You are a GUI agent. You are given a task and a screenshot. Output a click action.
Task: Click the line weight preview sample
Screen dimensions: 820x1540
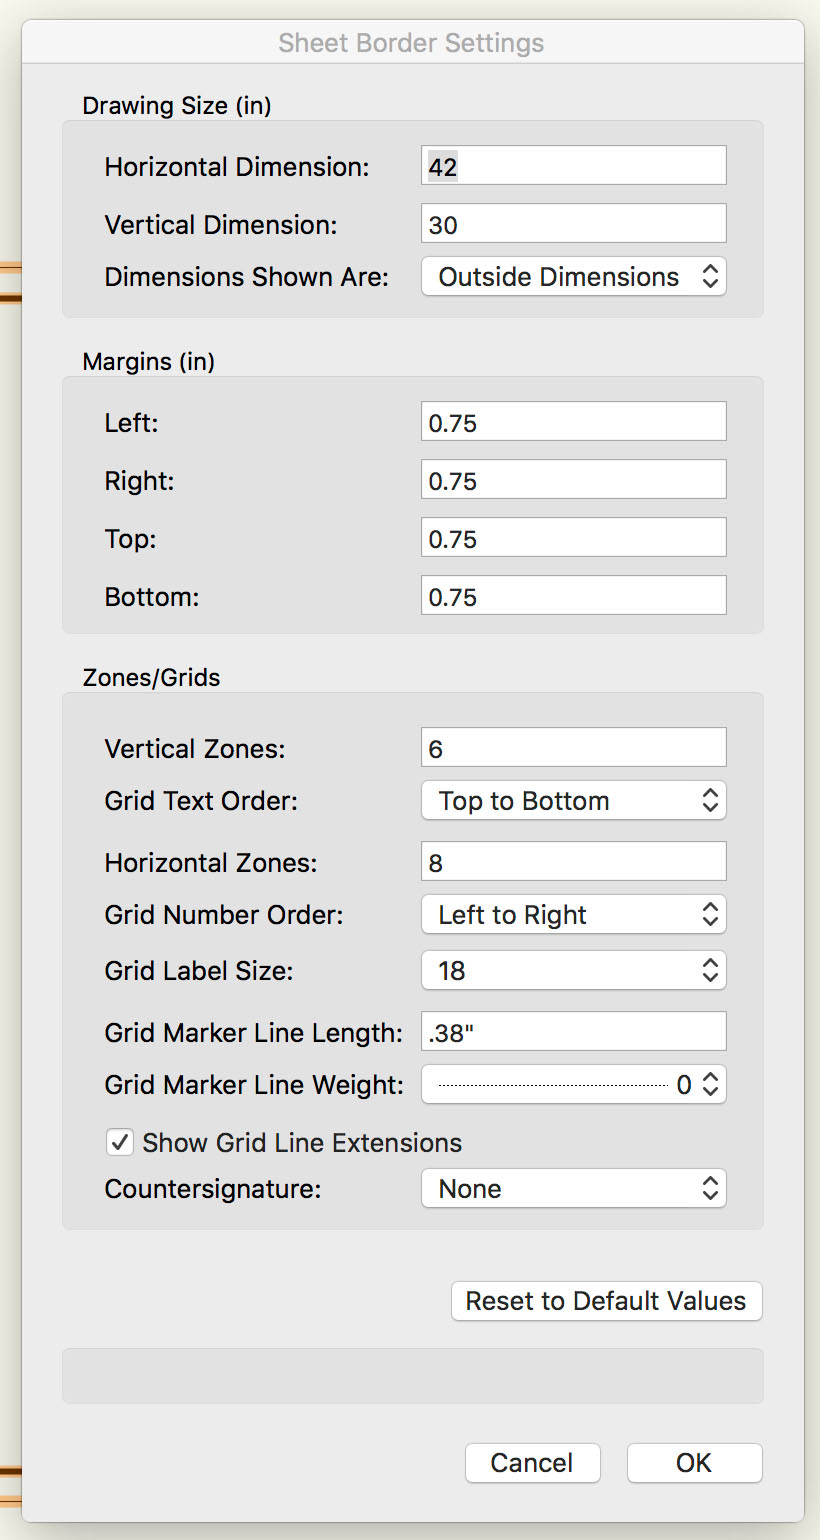pos(552,1085)
